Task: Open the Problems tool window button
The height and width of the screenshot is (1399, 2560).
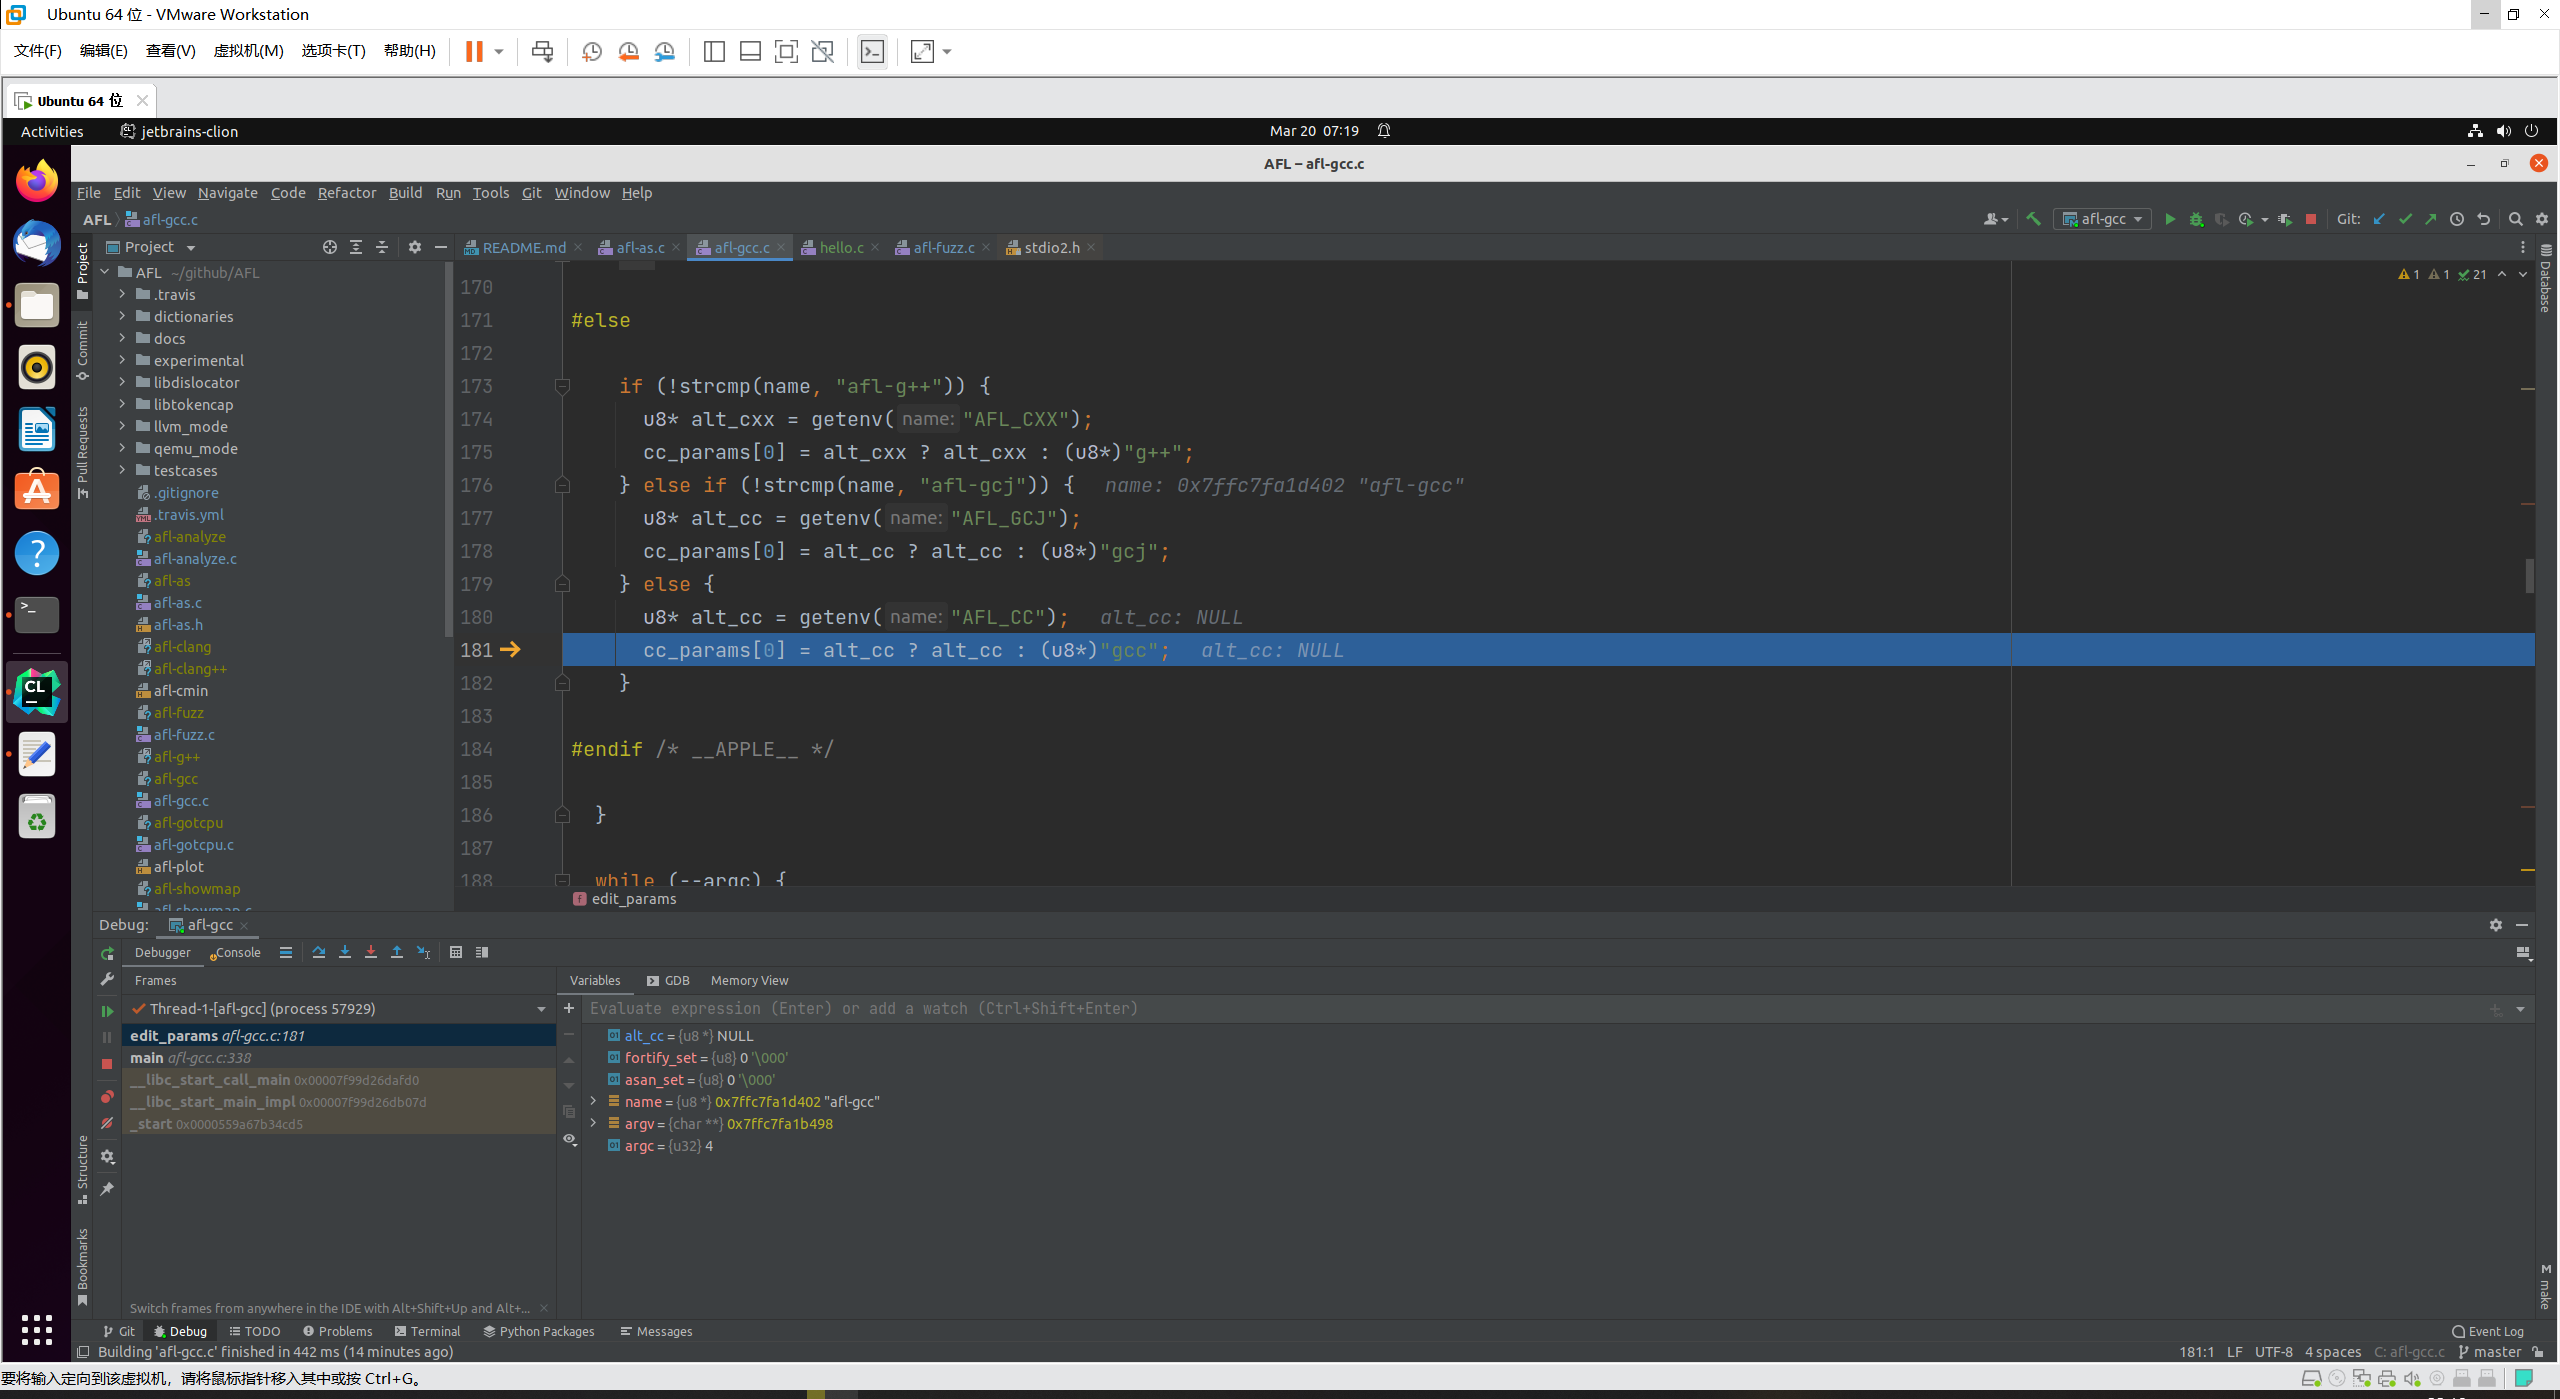Action: (x=337, y=1331)
